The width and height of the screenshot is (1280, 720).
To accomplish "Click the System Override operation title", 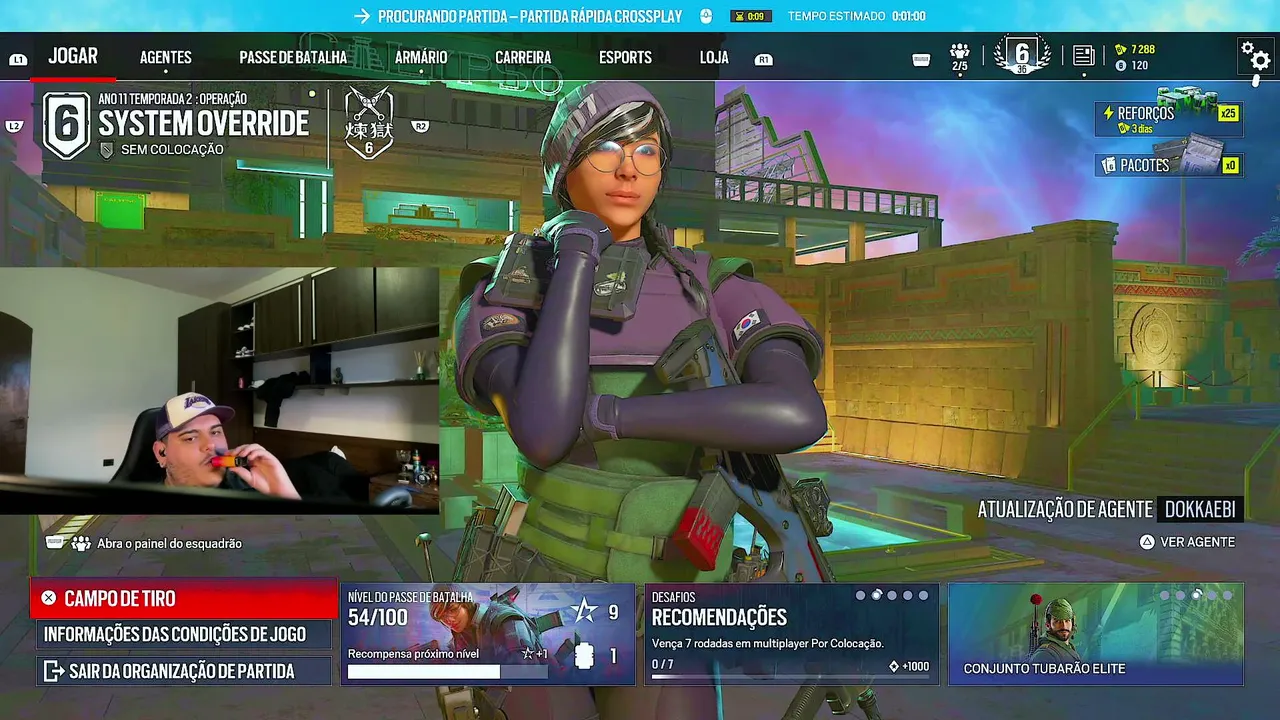I will click(204, 124).
